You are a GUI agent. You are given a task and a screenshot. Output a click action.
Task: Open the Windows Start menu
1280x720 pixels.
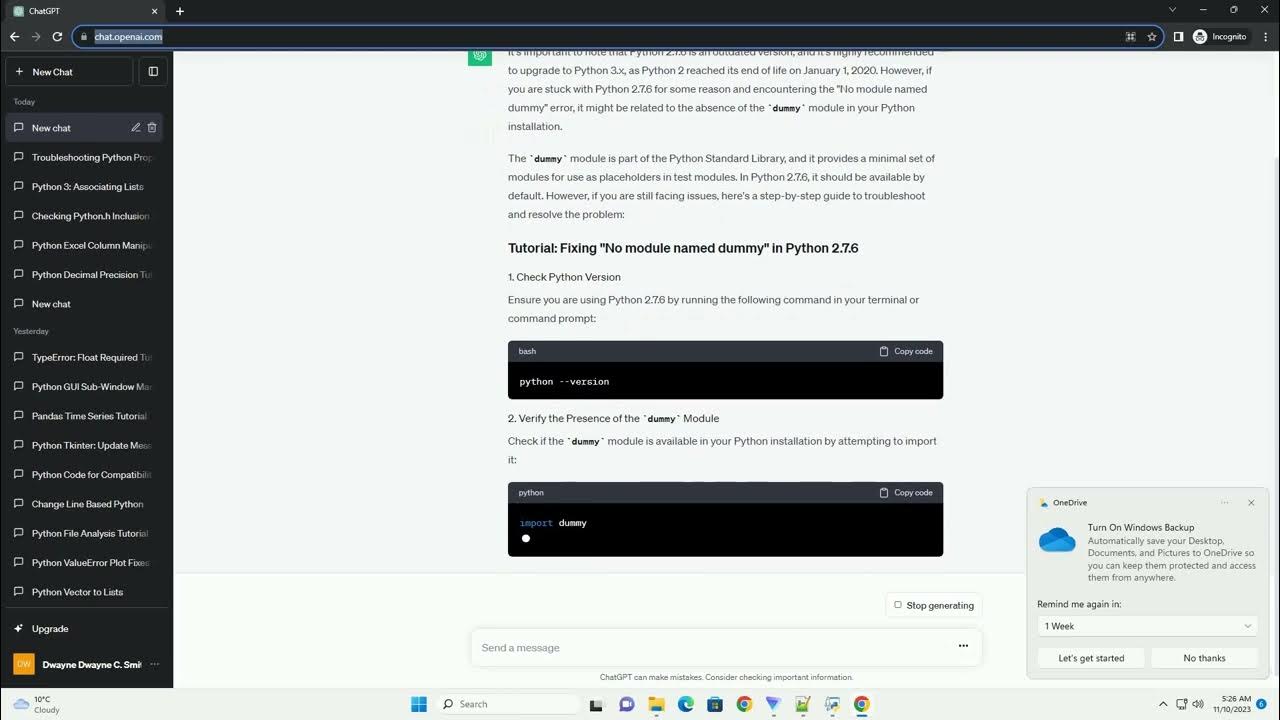coord(419,704)
